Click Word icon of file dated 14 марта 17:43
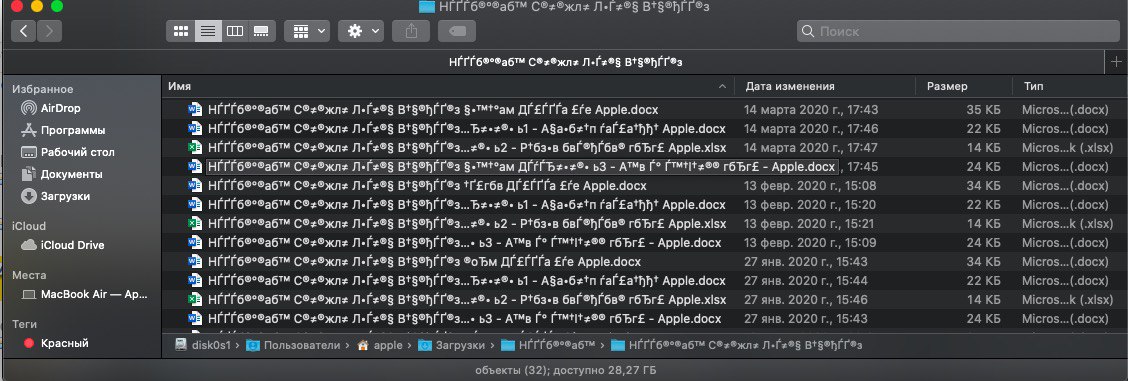The image size is (1128, 381). (194, 110)
